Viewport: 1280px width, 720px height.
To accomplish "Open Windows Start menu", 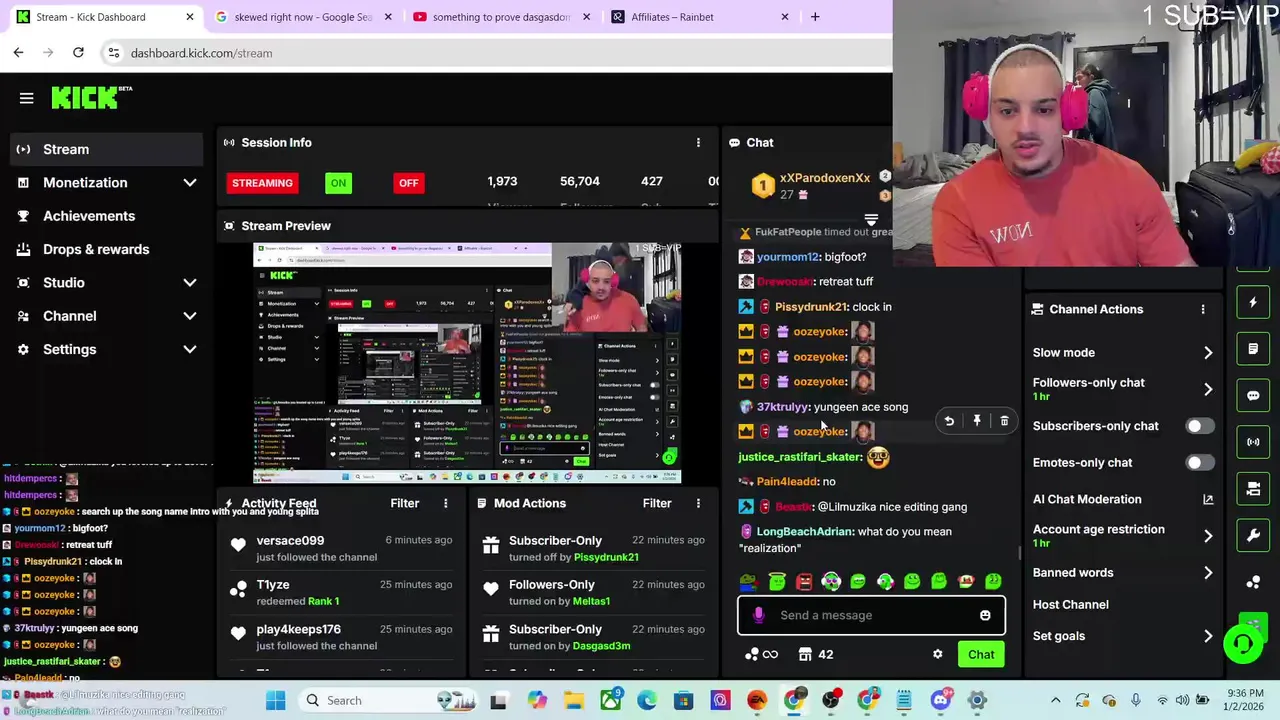I will click(x=275, y=700).
